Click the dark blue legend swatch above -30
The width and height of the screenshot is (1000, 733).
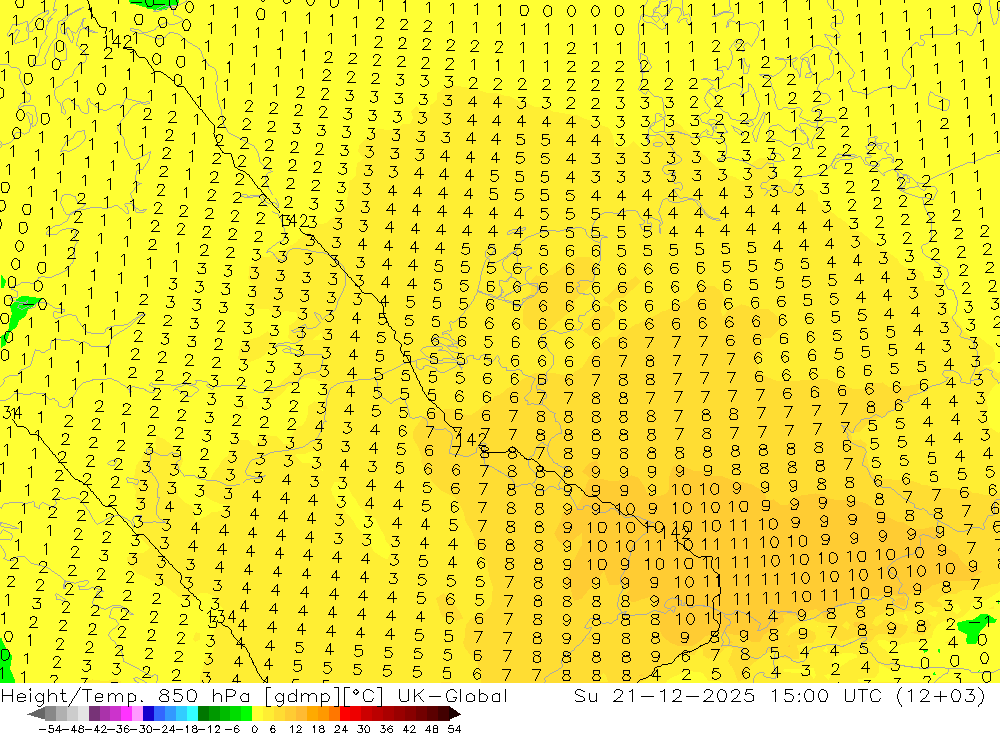click(x=148, y=713)
